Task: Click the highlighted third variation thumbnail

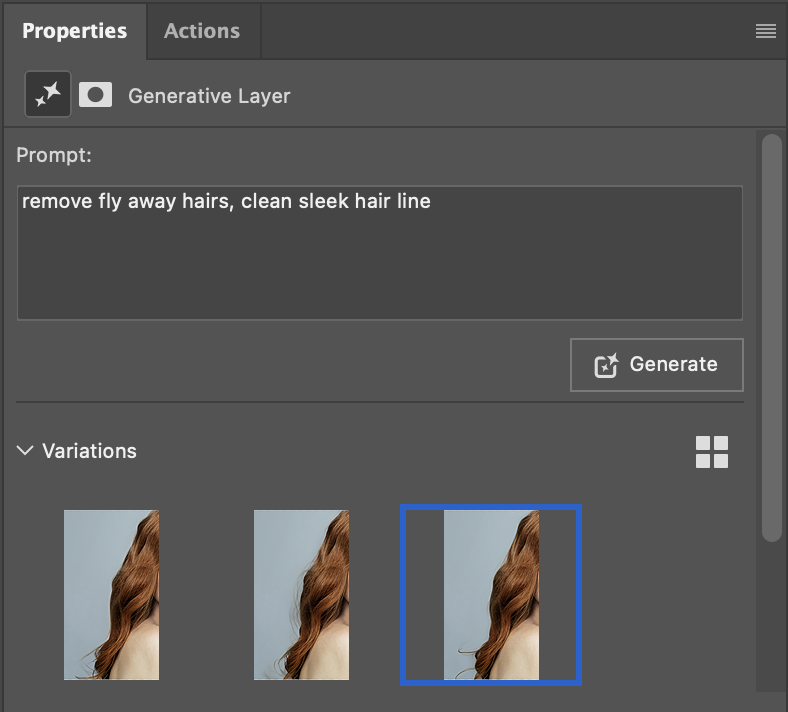Action: (x=491, y=595)
